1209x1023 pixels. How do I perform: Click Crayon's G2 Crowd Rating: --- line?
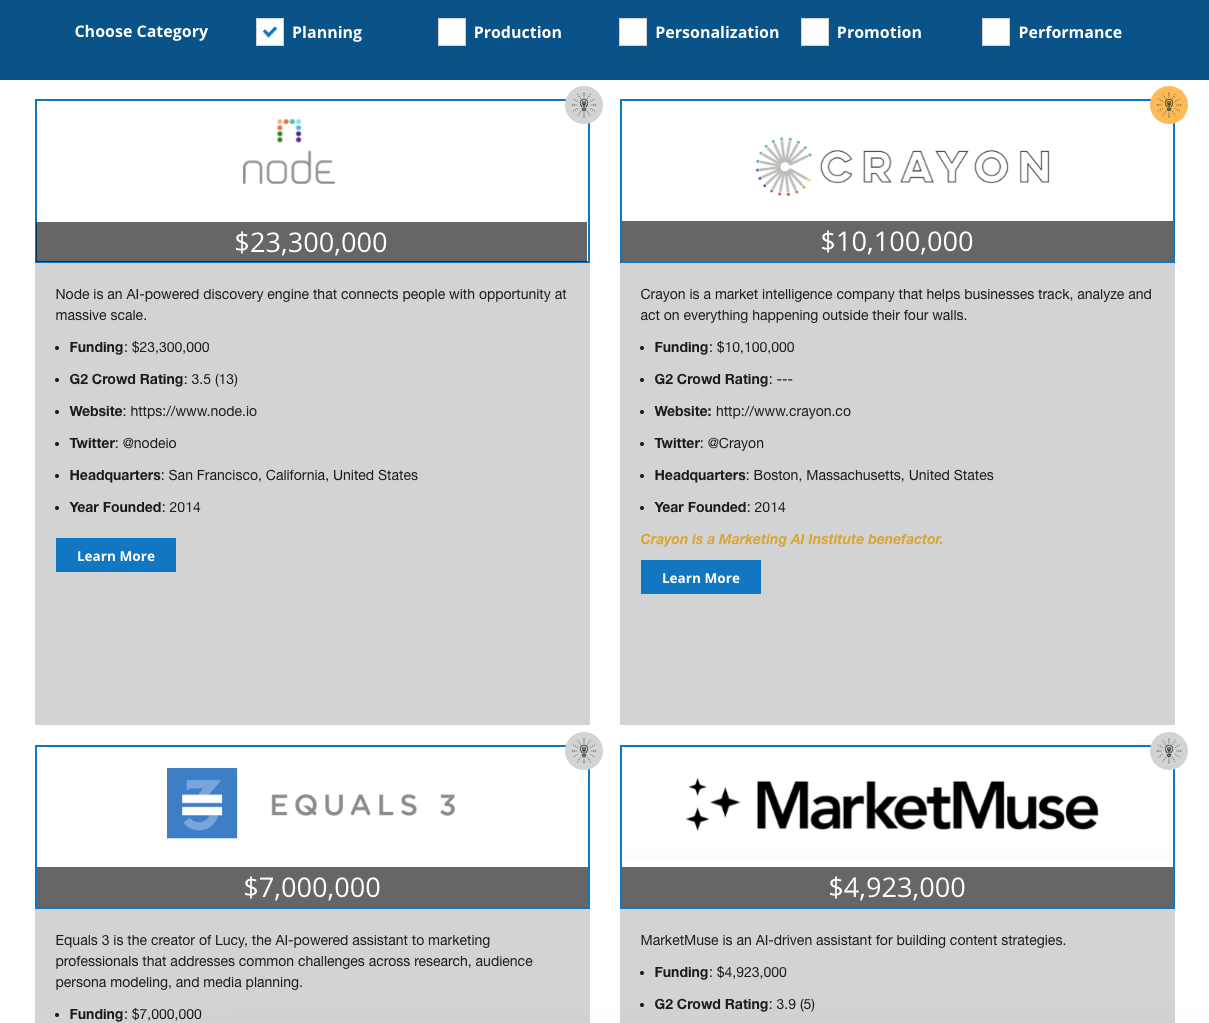(x=724, y=379)
